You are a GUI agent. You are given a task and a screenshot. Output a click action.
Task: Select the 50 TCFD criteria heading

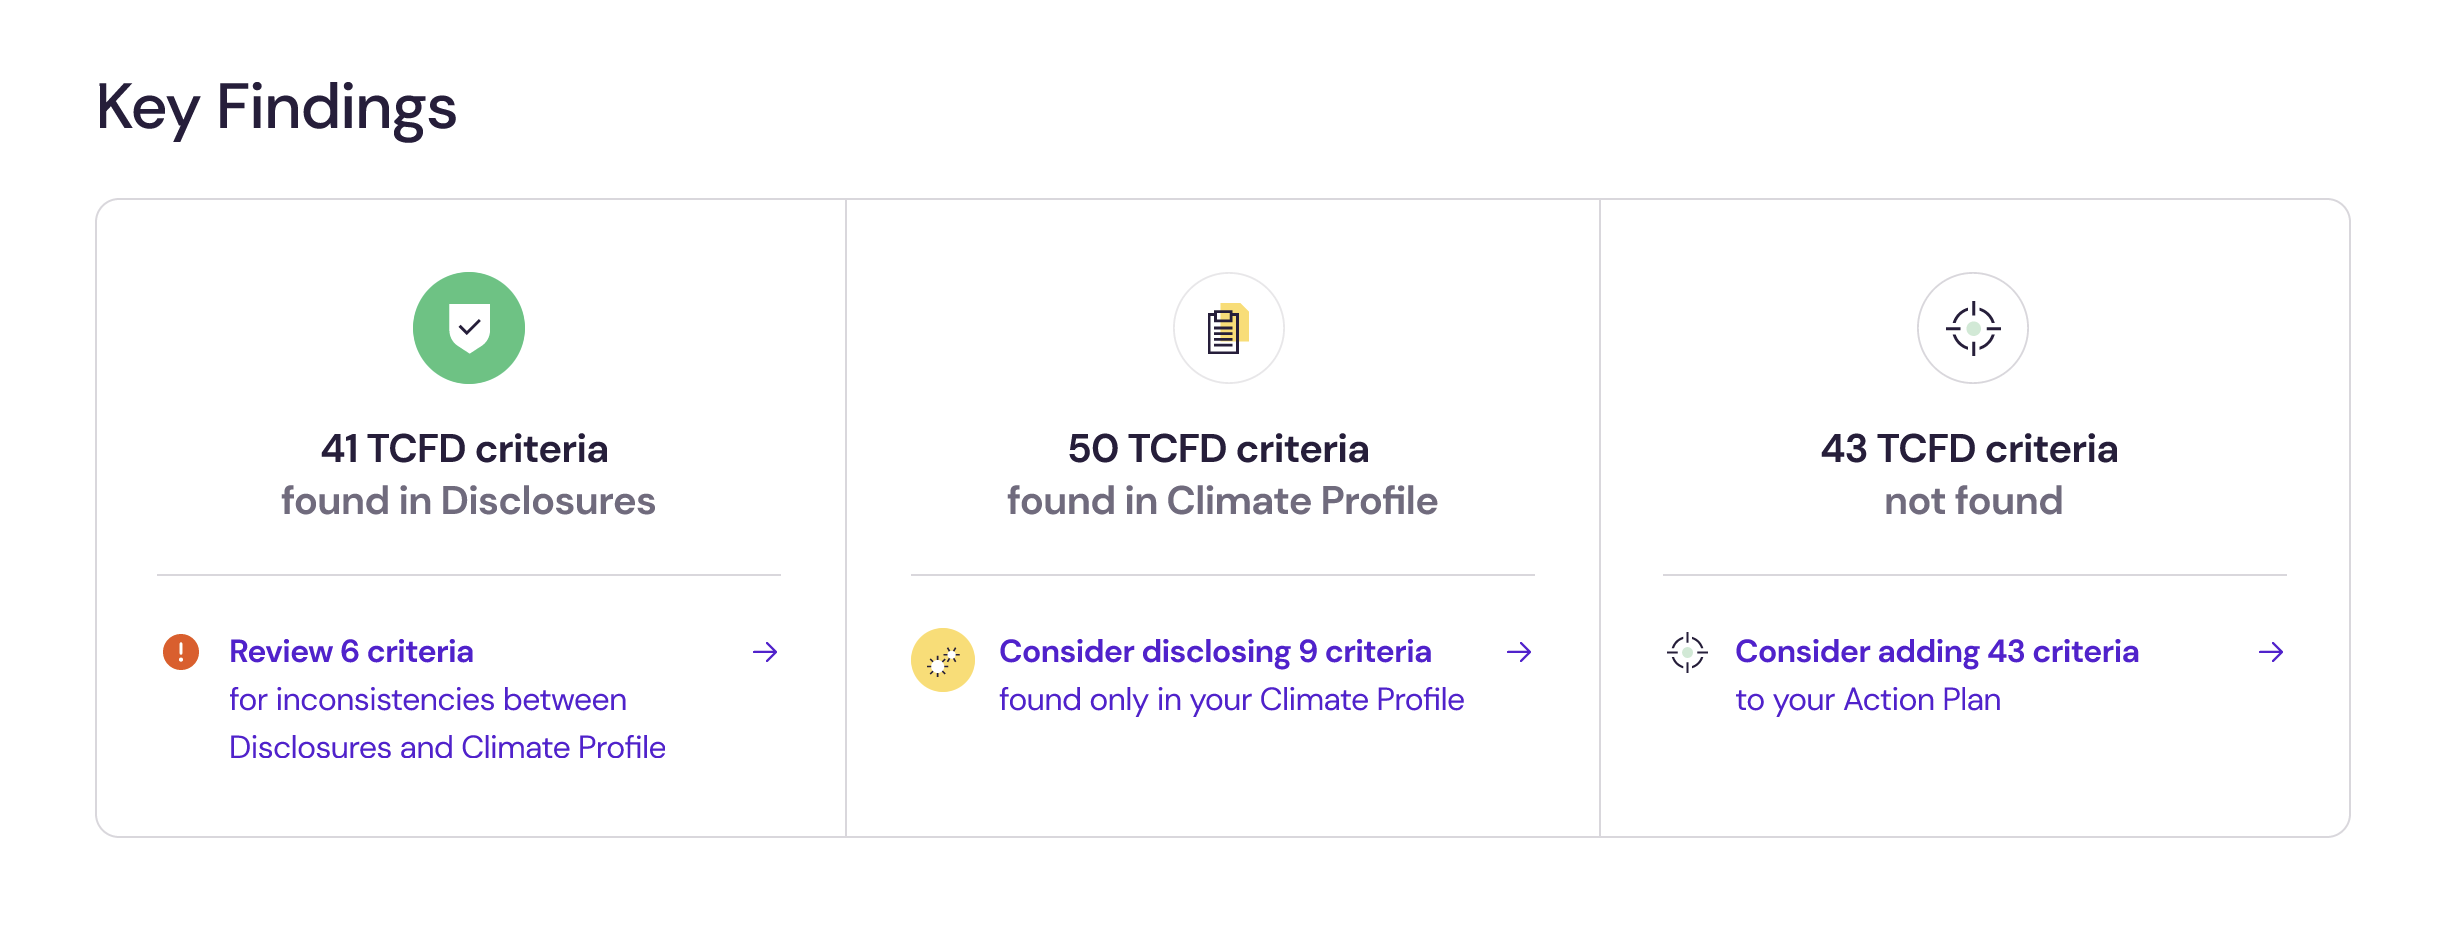[x=1218, y=449]
